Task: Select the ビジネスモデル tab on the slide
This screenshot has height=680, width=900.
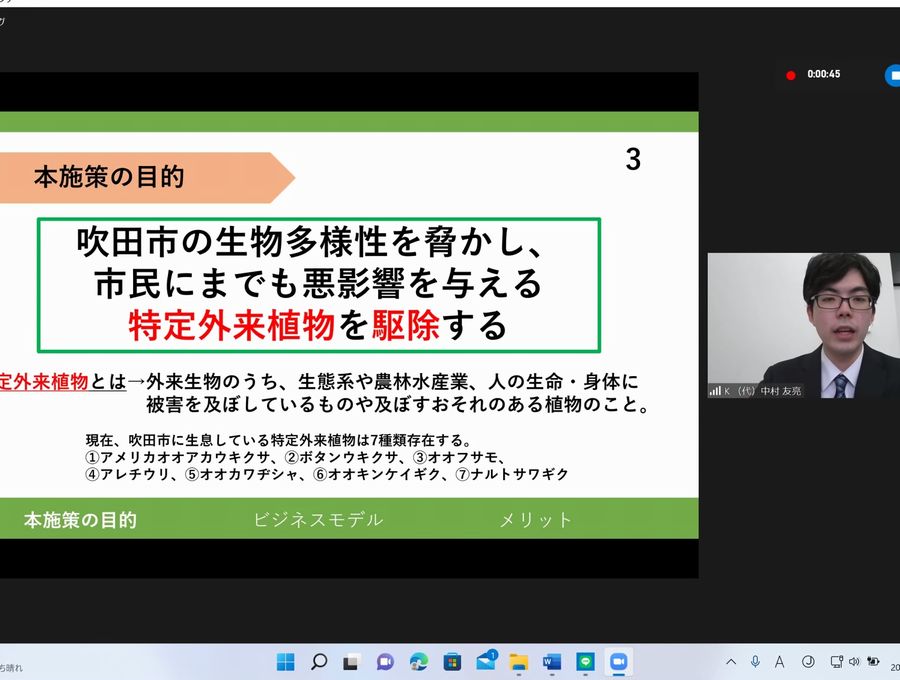Action: tap(318, 520)
